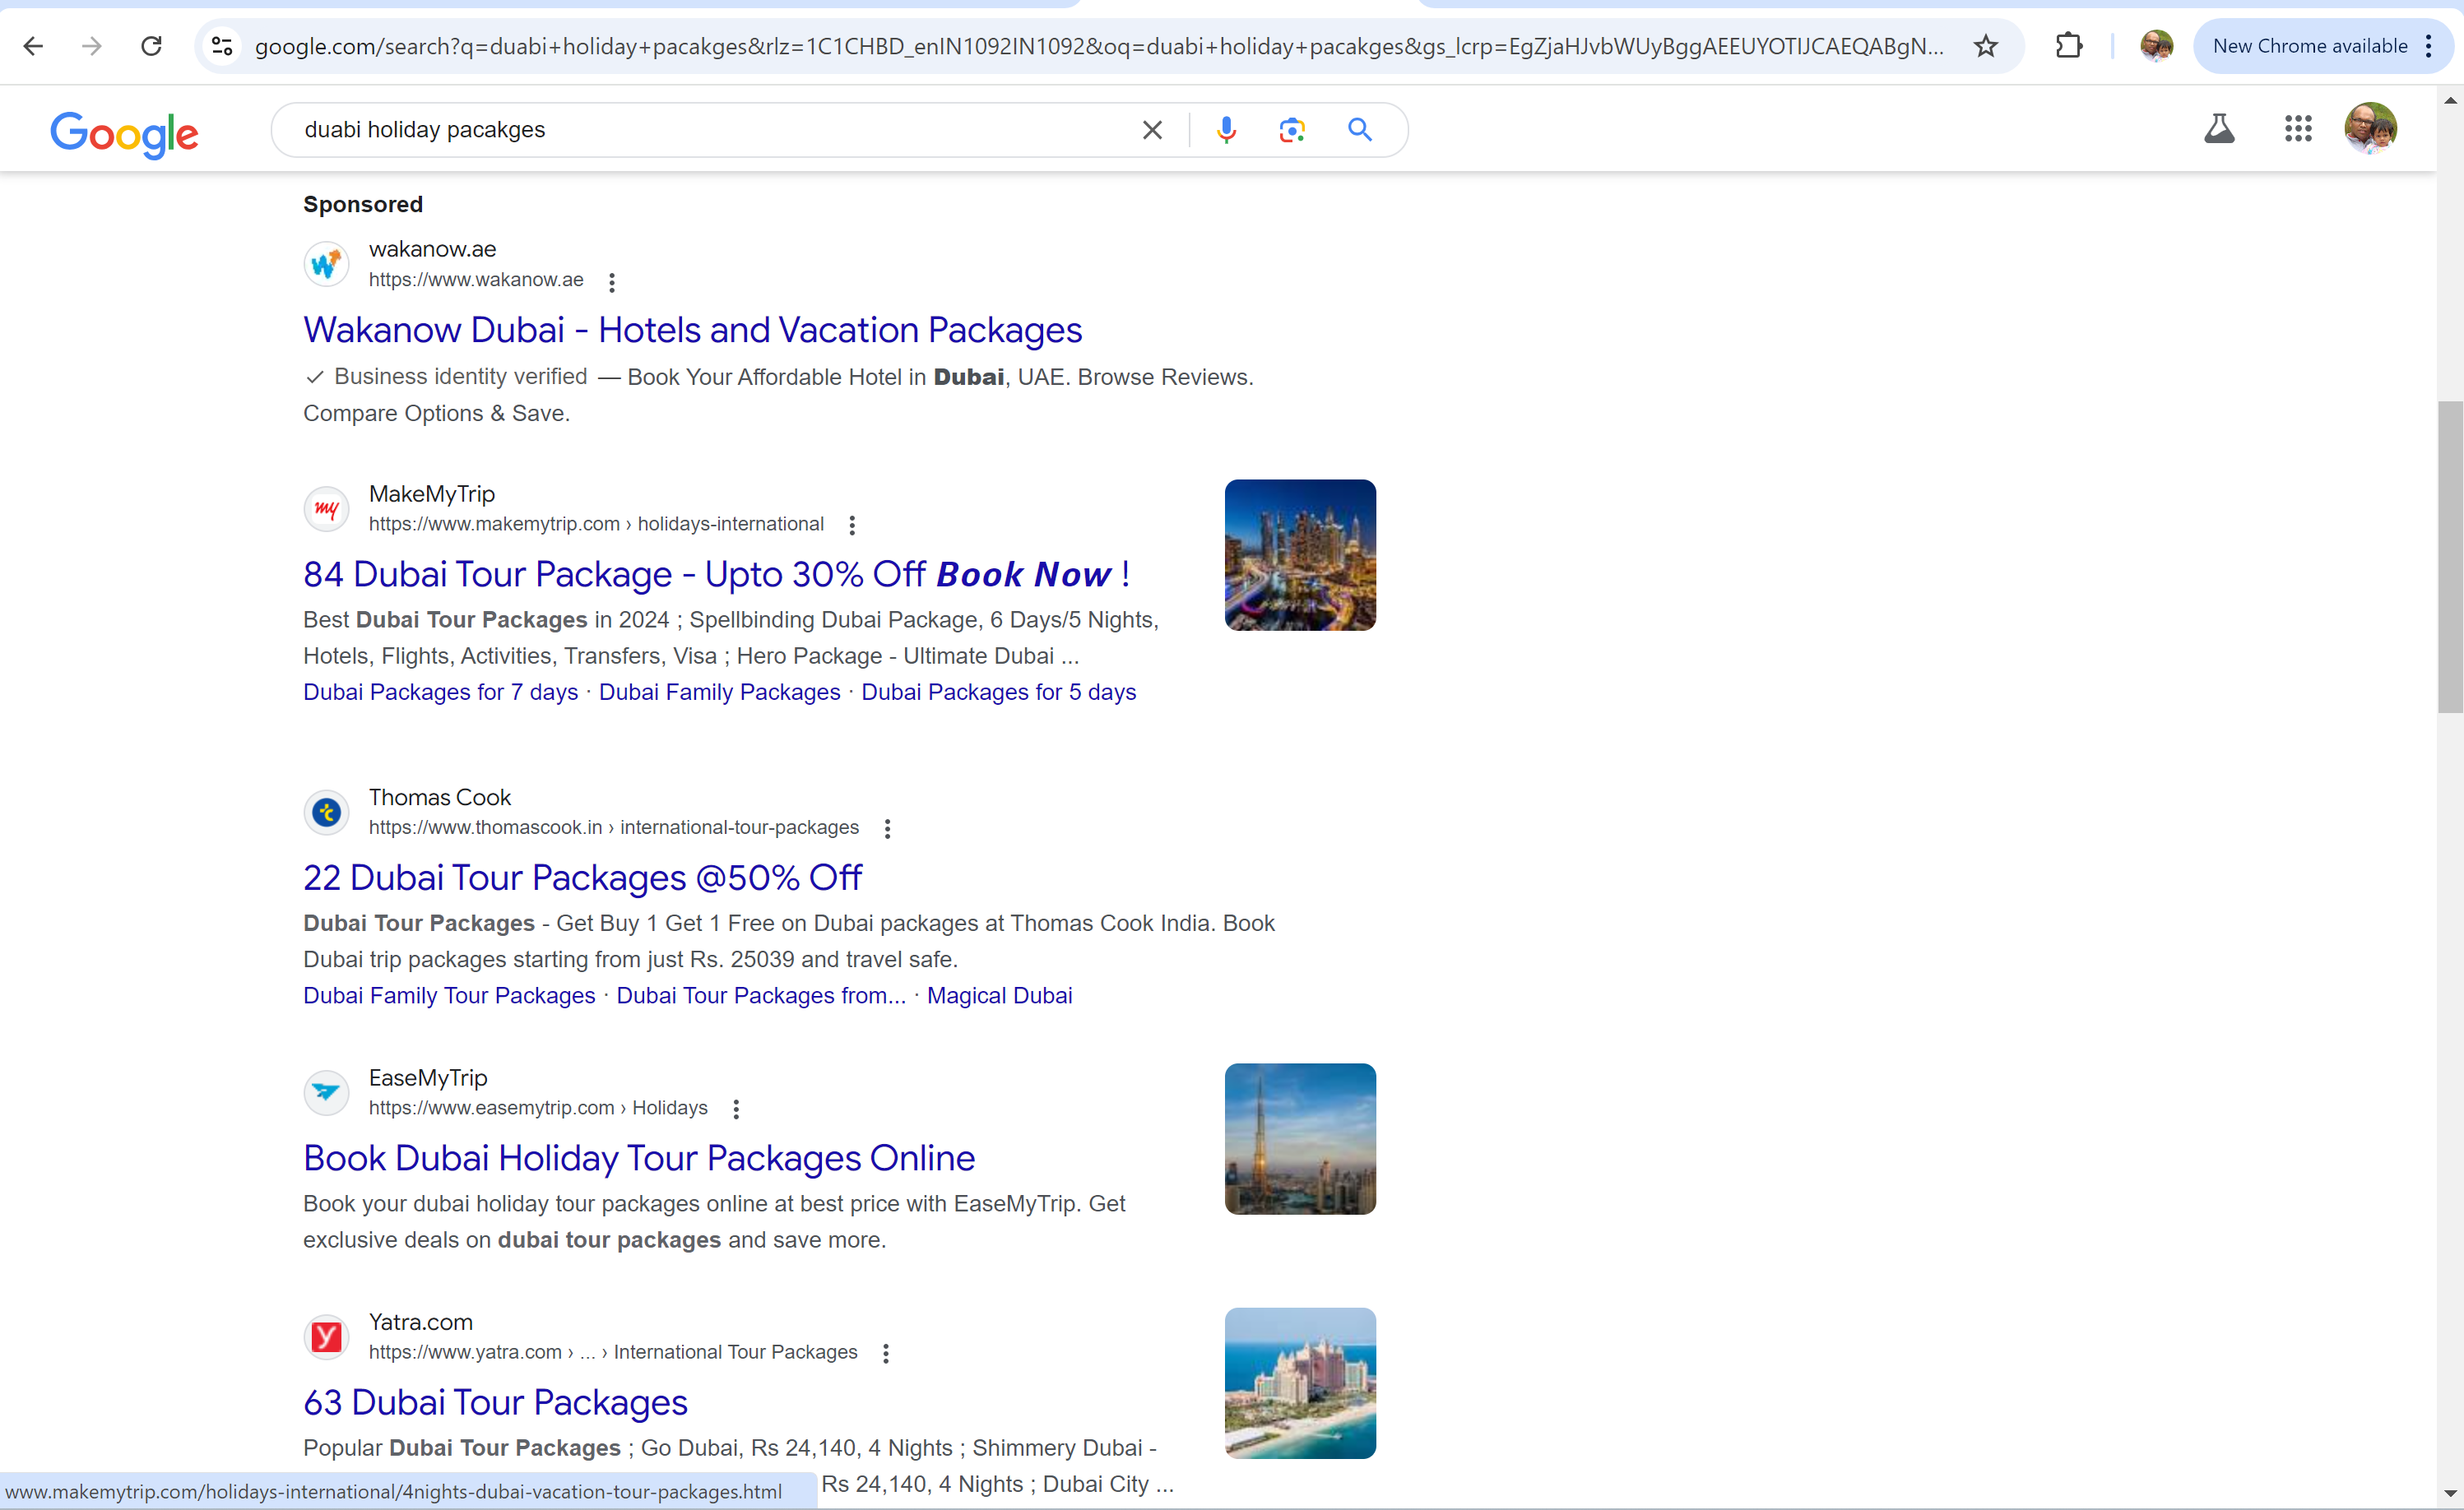Open the Extensions puzzle icon
The width and height of the screenshot is (2464, 1510).
tap(2068, 46)
